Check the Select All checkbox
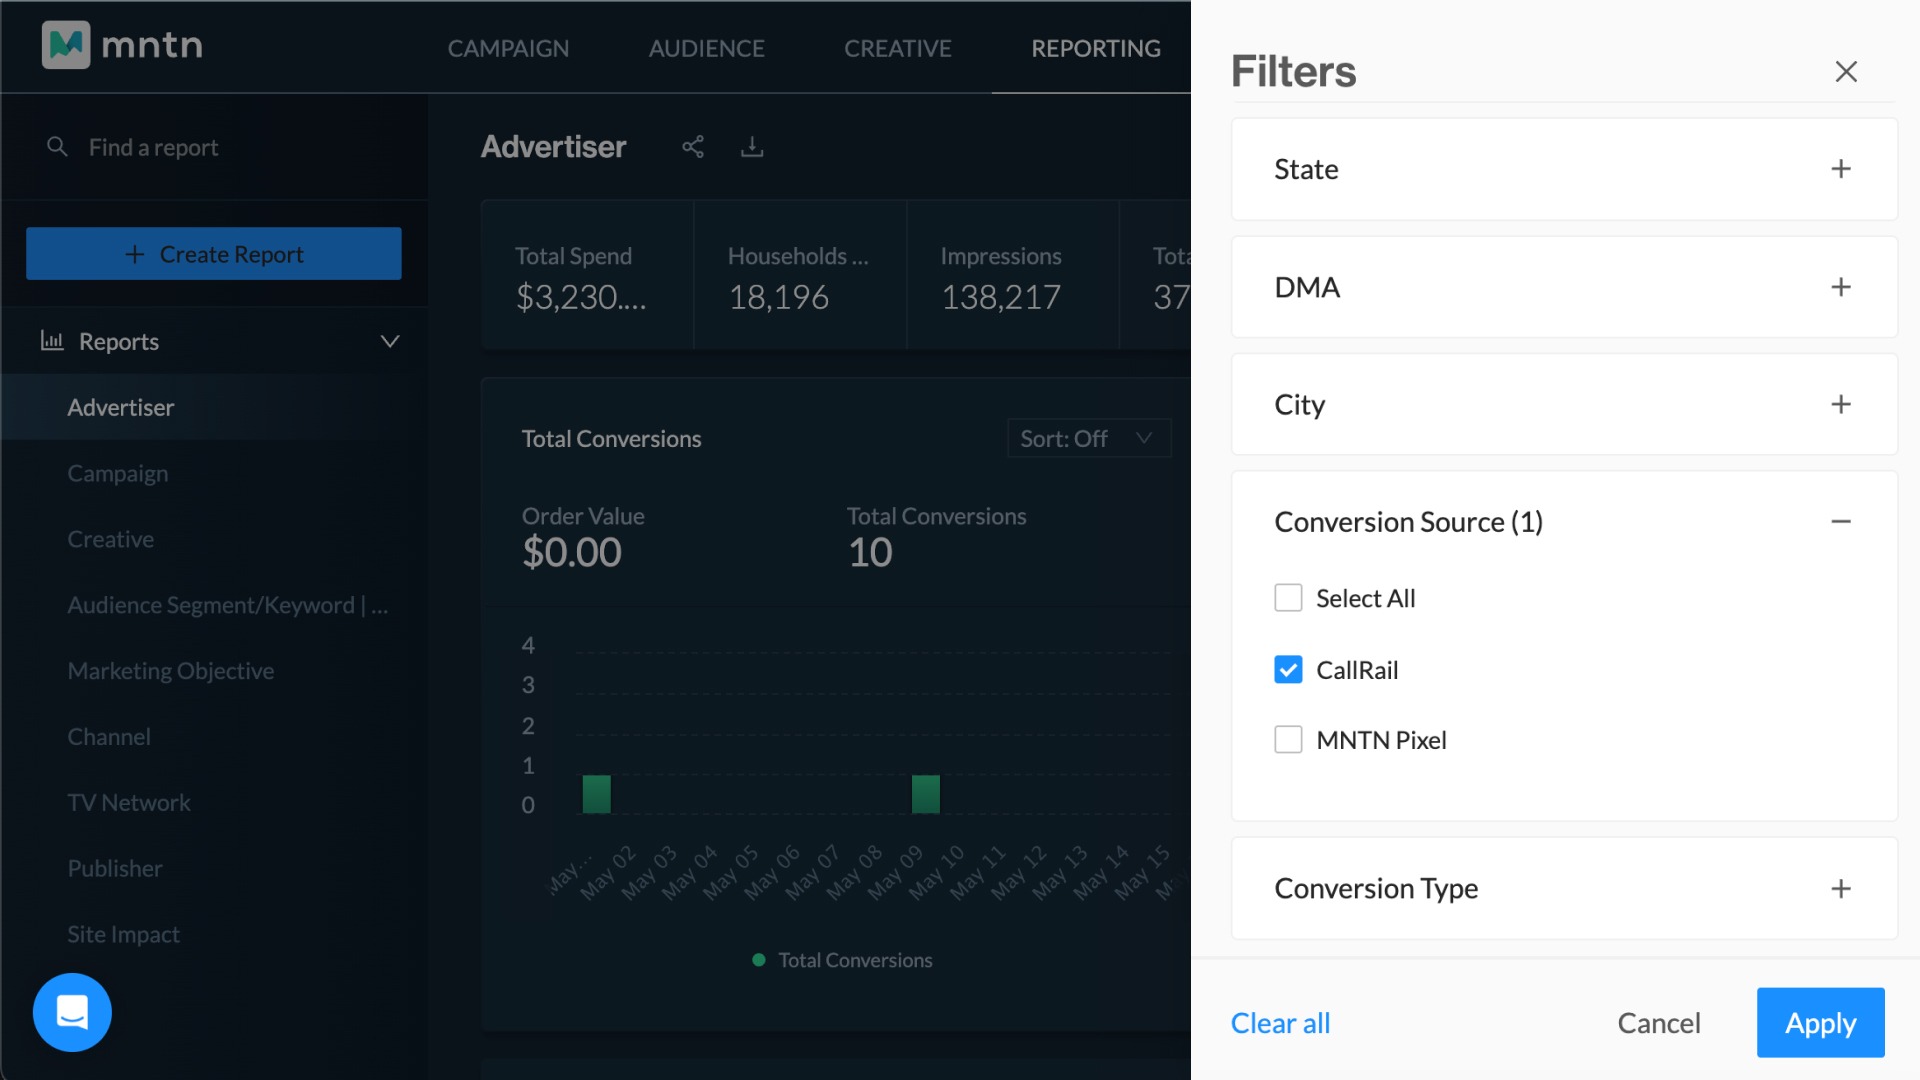1920x1080 pixels. tap(1288, 598)
